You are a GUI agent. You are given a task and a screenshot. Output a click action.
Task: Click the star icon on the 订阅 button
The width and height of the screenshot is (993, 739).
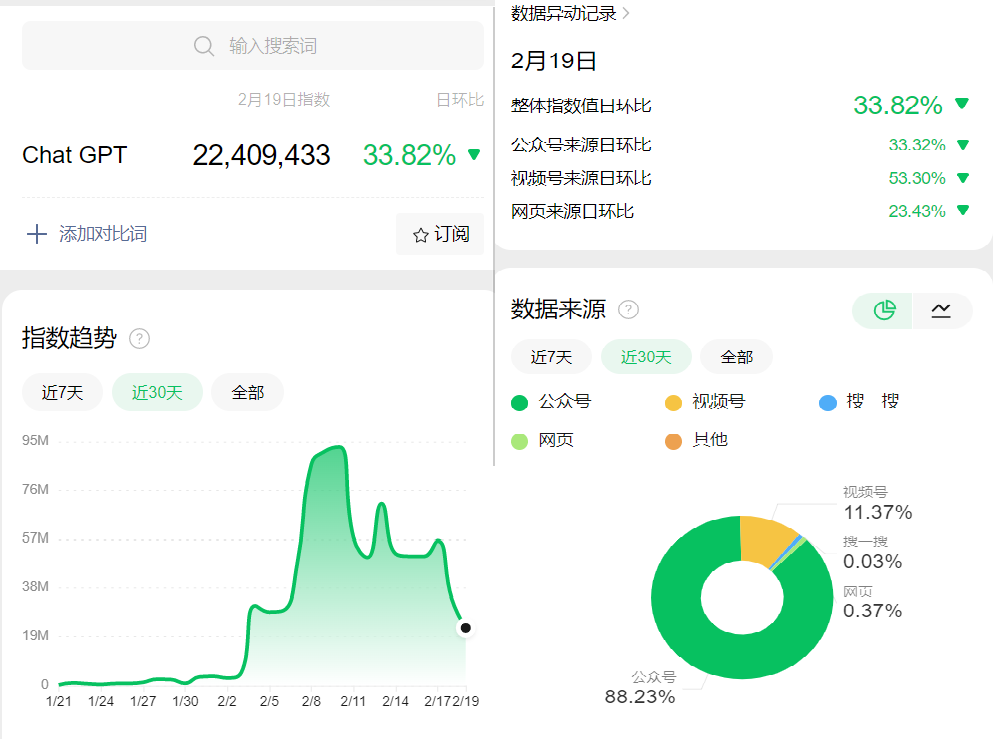(x=419, y=234)
